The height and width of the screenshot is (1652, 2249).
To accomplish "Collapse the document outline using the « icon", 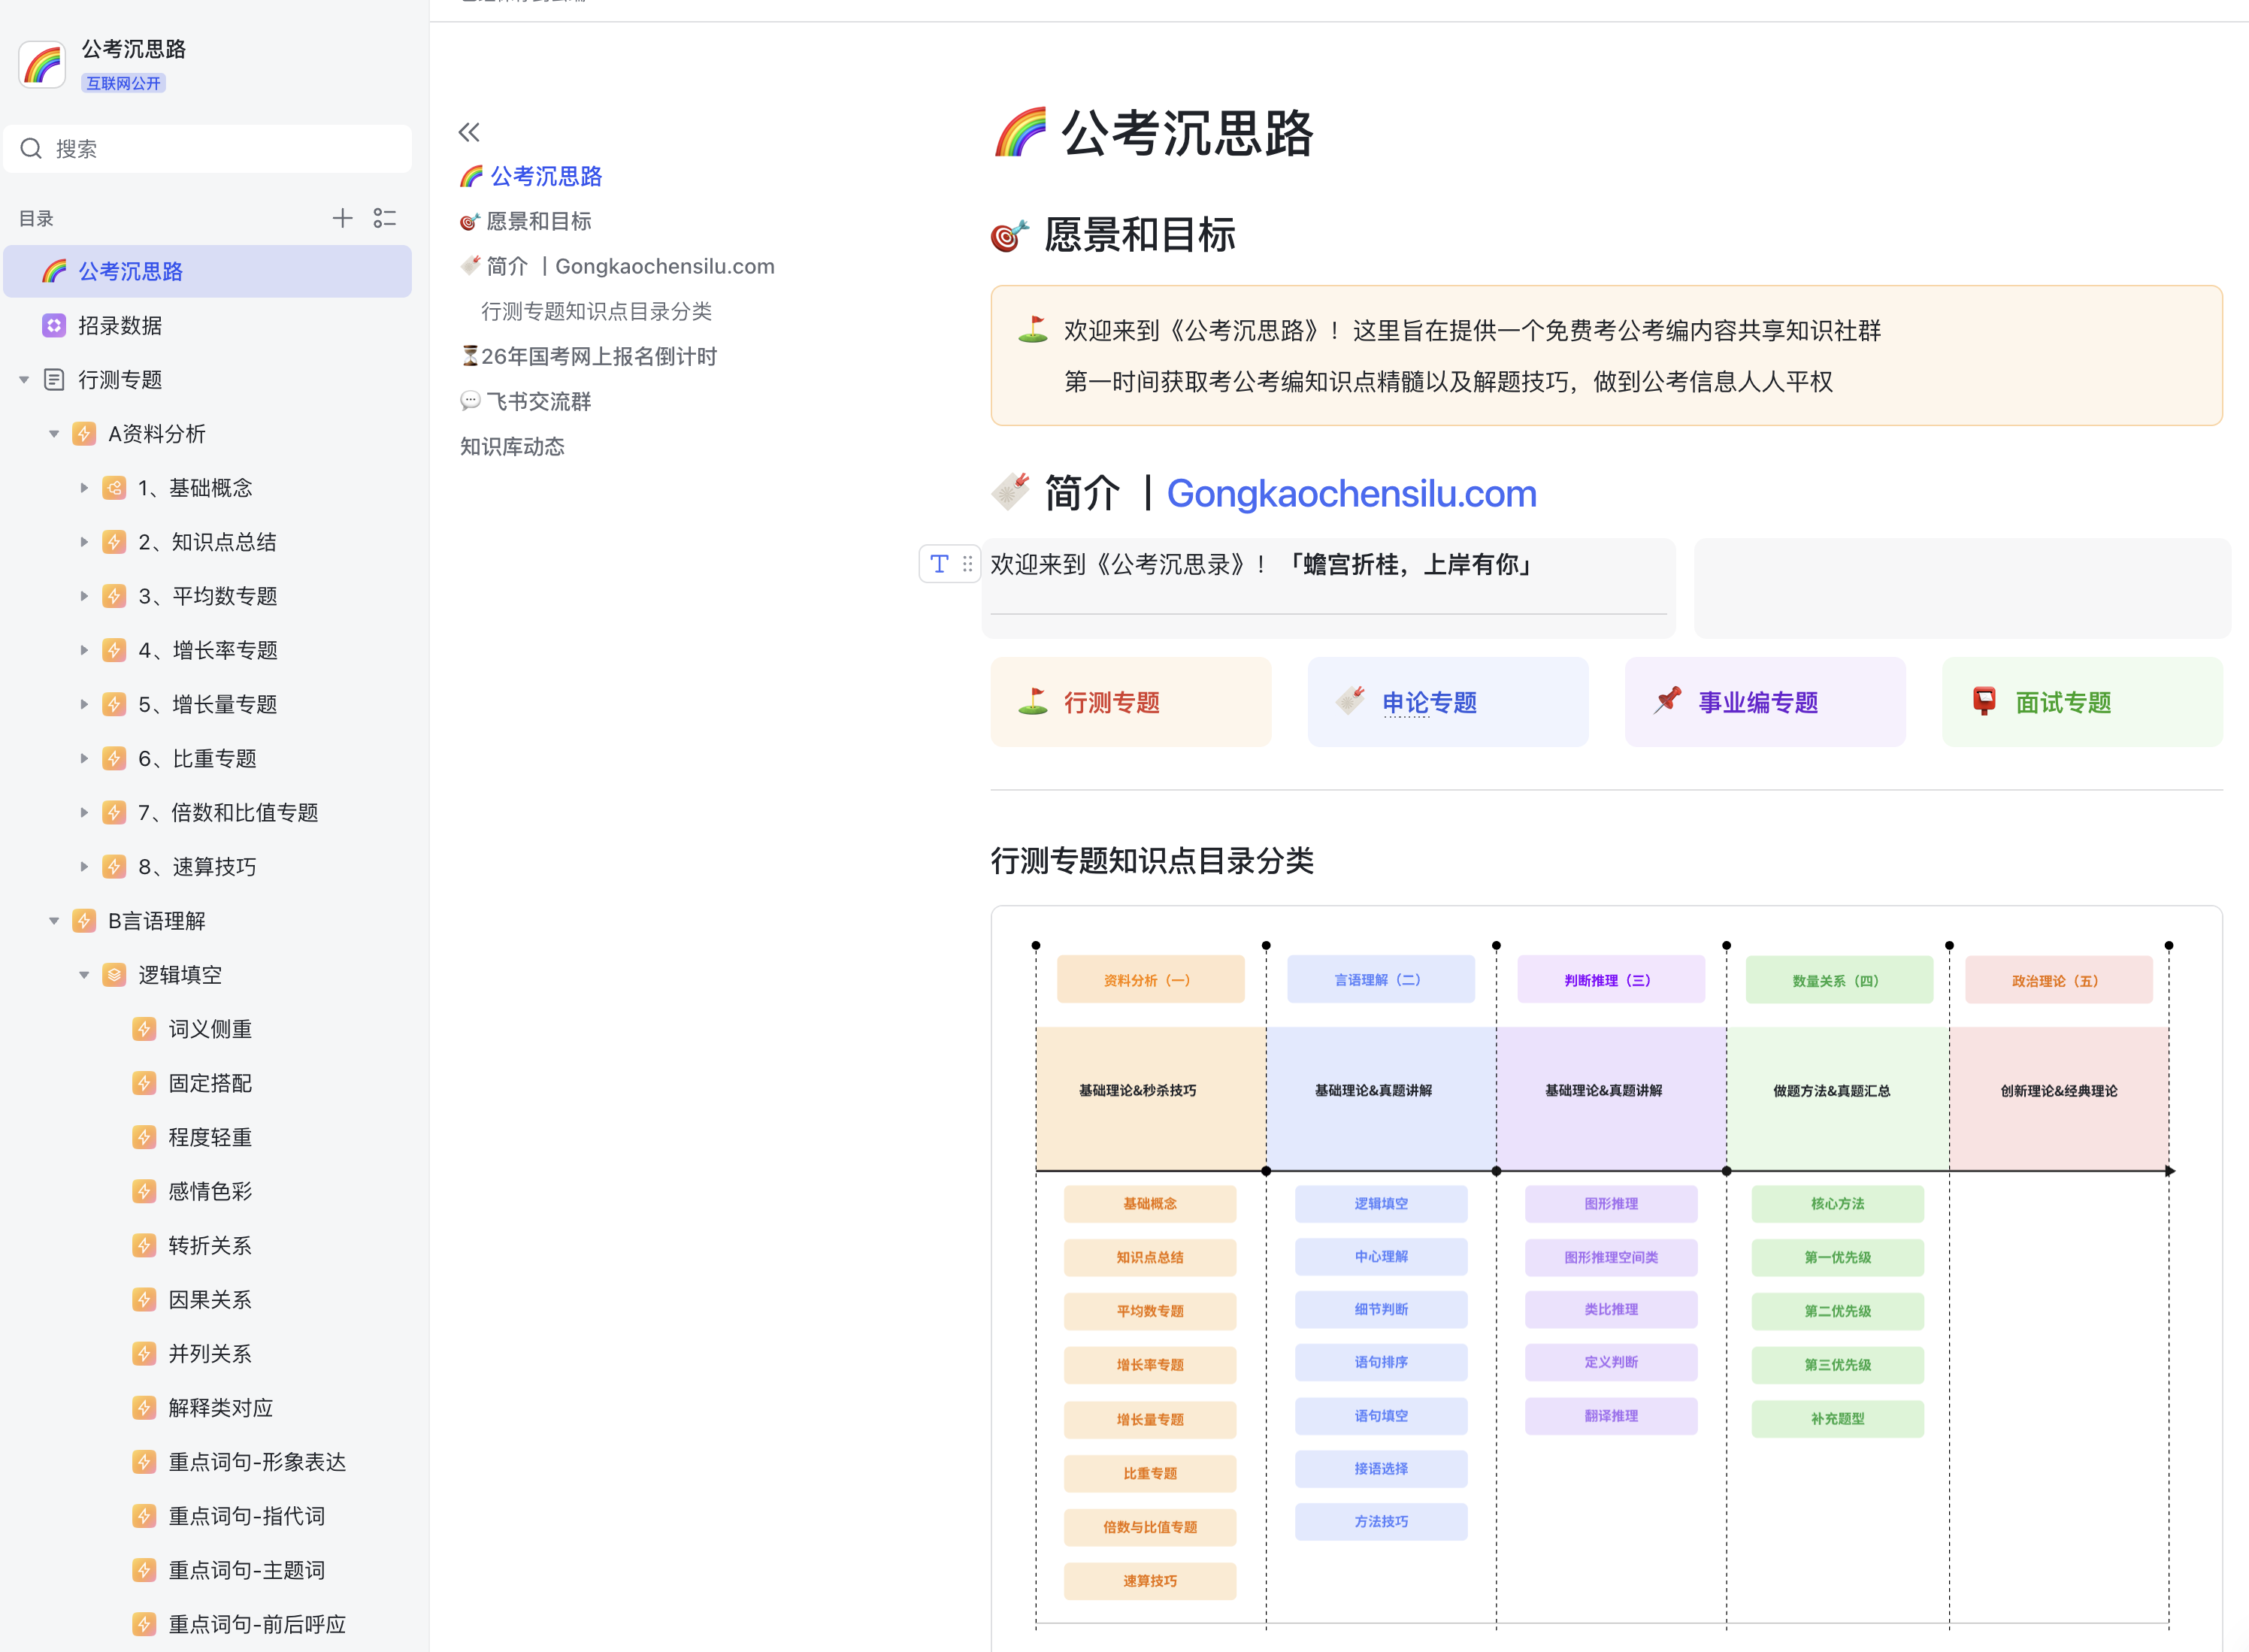I will point(469,131).
